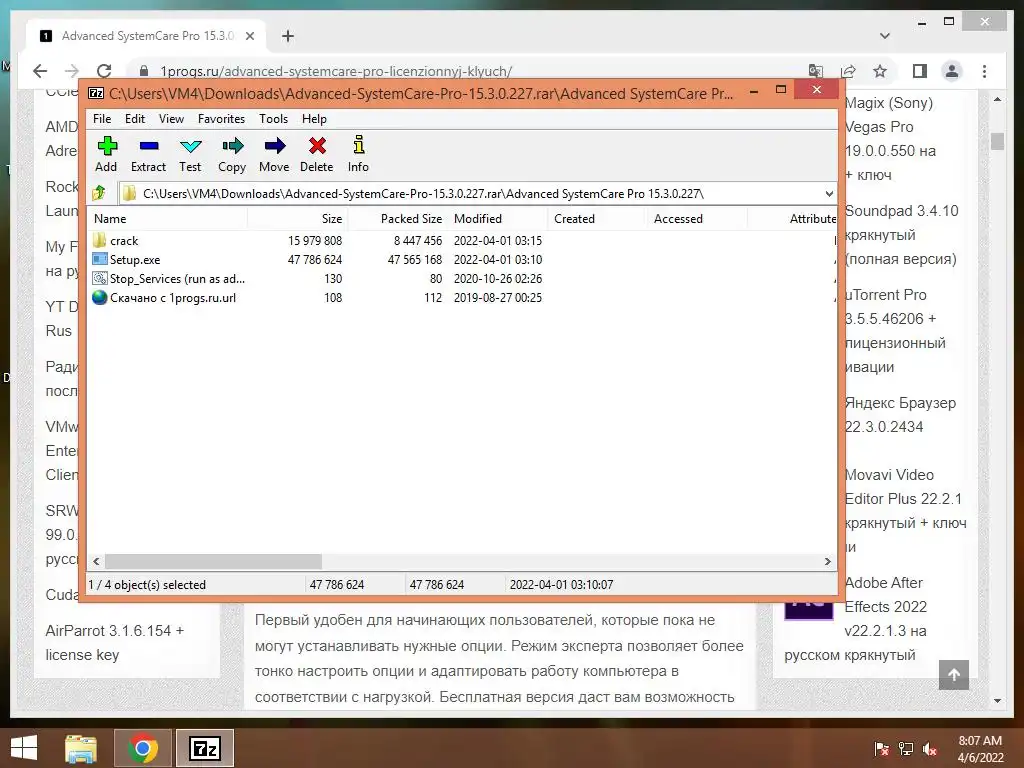Click the red Delete icon
1024x768 pixels.
(317, 146)
